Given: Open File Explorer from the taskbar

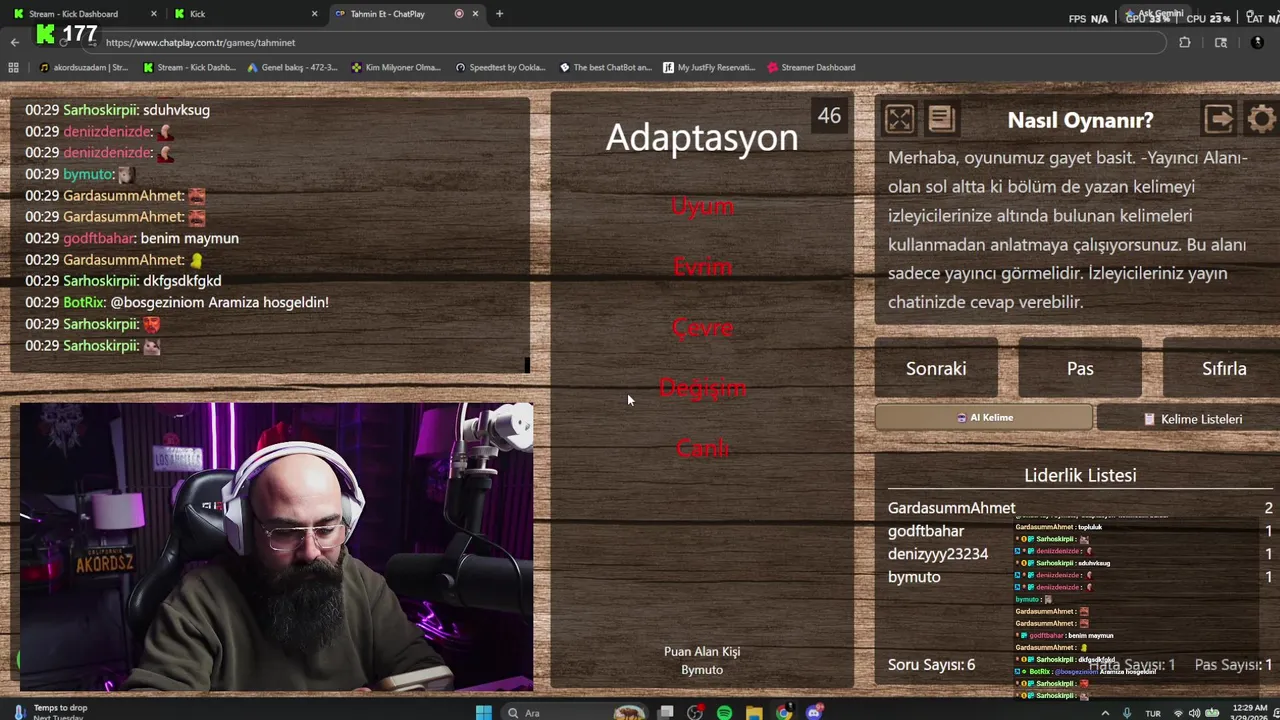Looking at the screenshot, I should [754, 713].
